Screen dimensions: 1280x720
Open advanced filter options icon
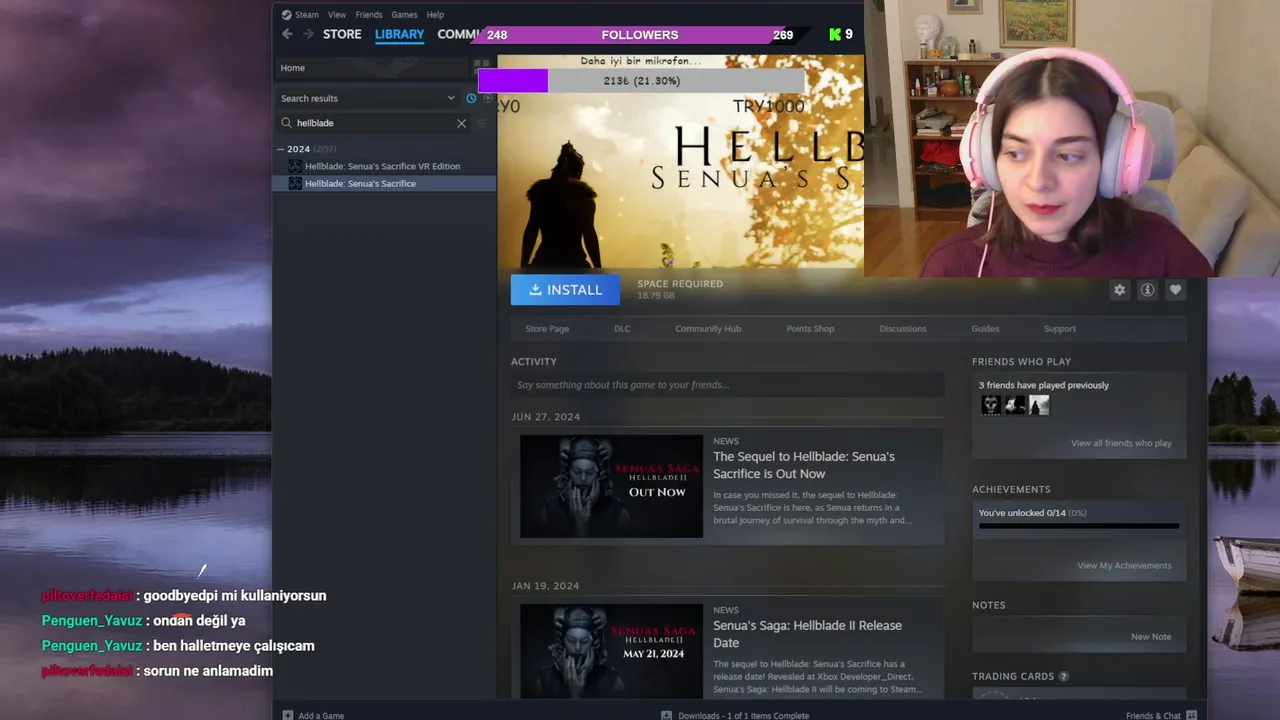pos(482,123)
